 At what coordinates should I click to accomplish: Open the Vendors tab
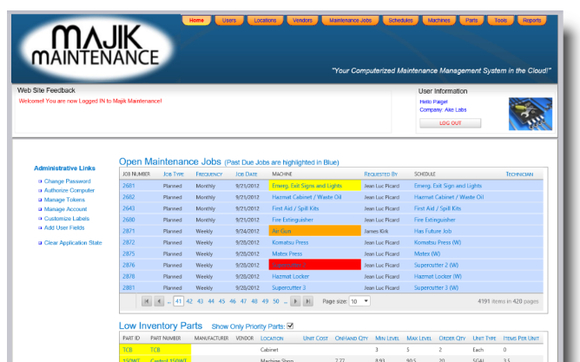tap(302, 20)
